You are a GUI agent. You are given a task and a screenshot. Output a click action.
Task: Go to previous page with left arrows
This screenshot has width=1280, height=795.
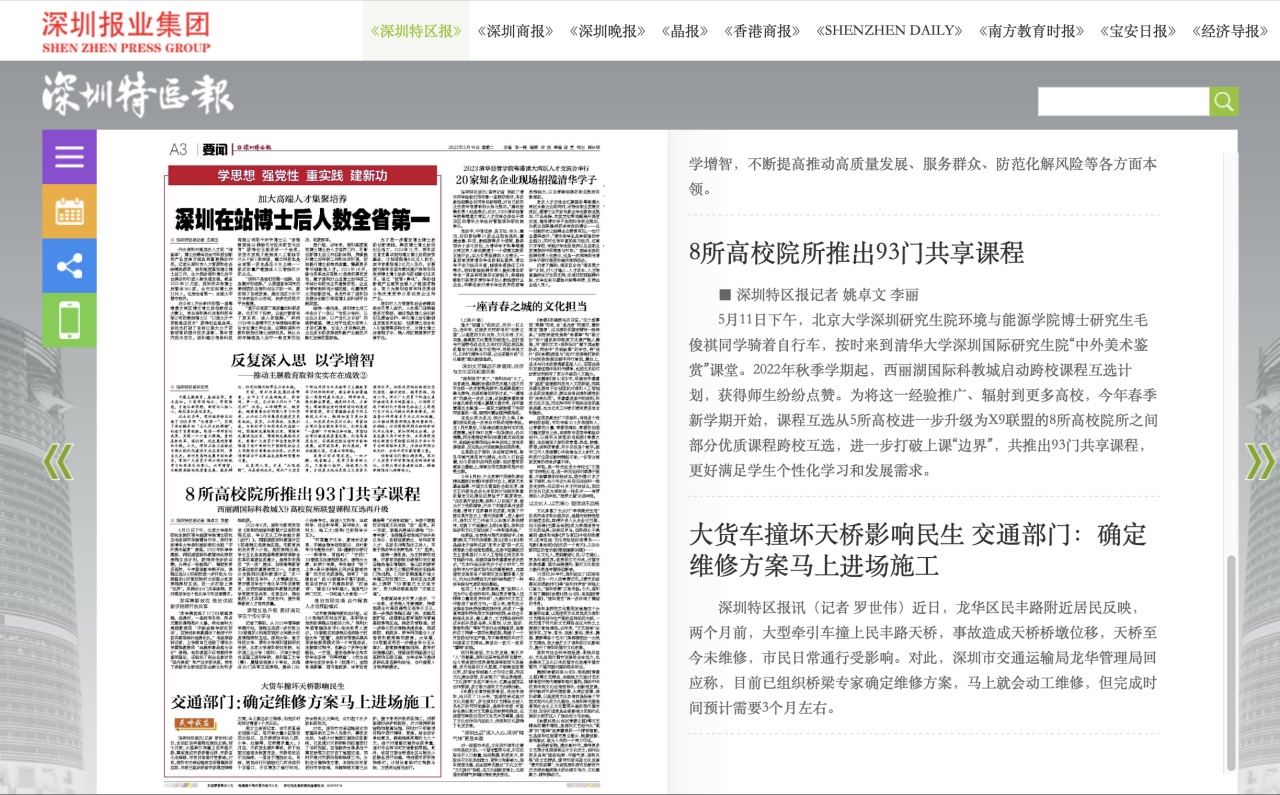[x=58, y=461]
